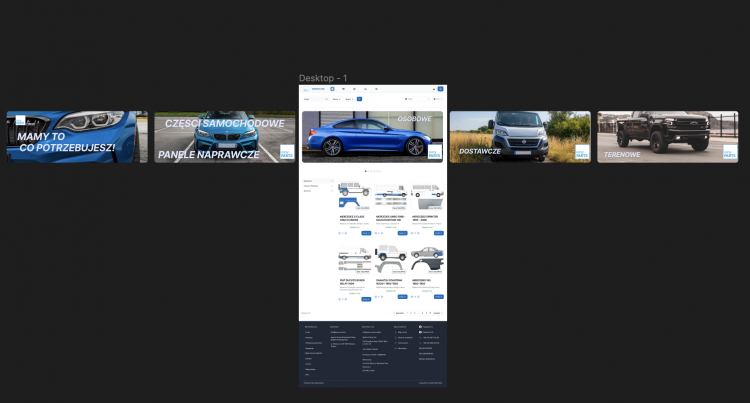Click the blue button on Mercedes Sprinter card
The height and width of the screenshot is (403, 750).
(x=439, y=233)
